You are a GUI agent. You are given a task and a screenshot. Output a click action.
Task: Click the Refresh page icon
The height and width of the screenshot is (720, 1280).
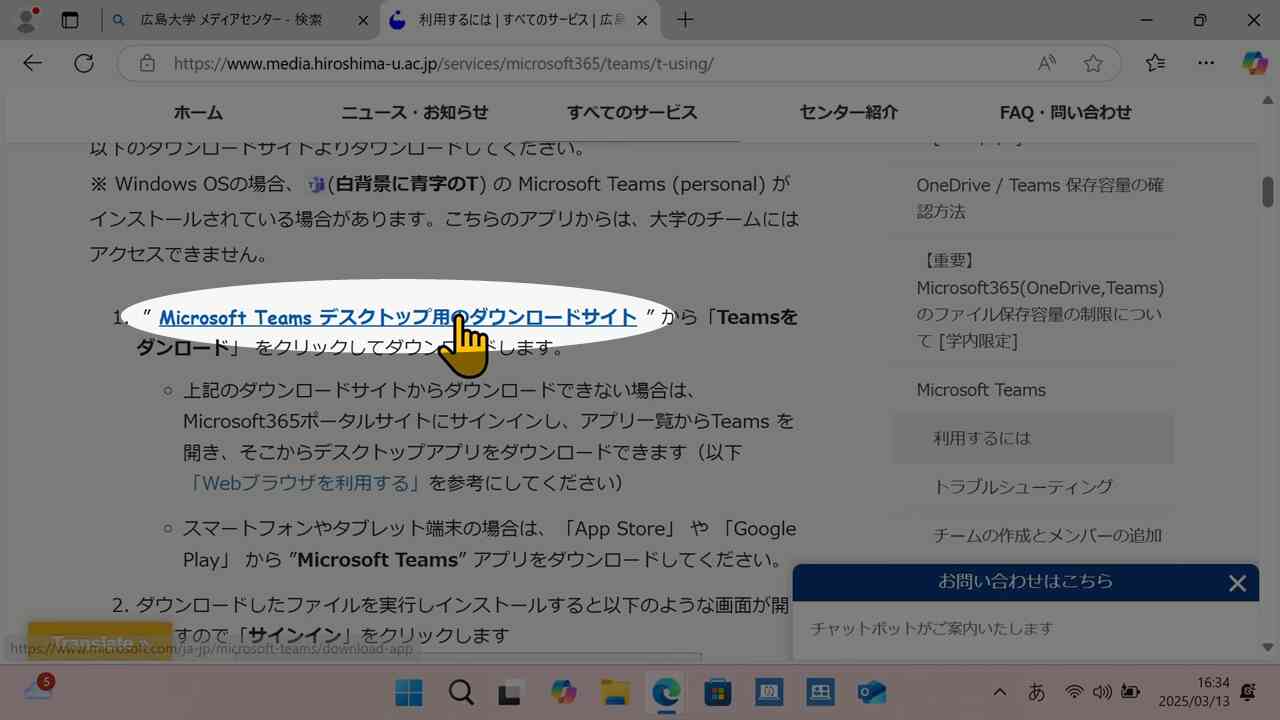click(x=84, y=62)
